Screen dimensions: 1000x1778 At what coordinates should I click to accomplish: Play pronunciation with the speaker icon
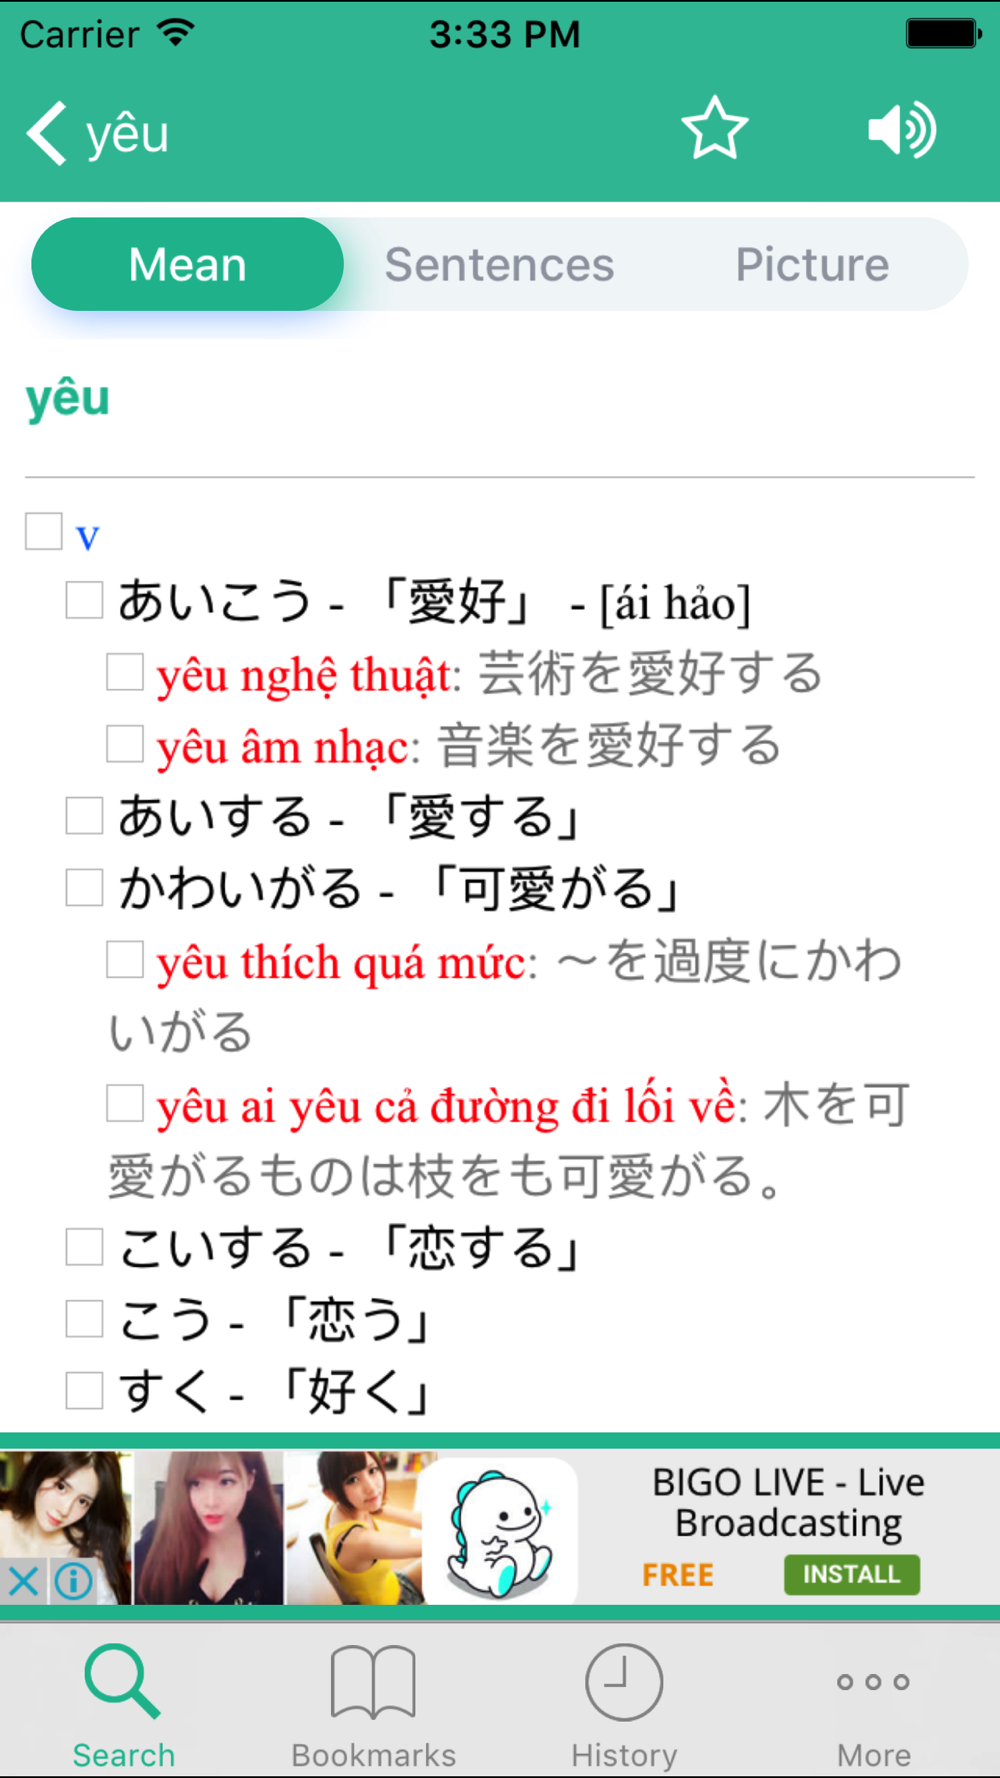coord(902,130)
